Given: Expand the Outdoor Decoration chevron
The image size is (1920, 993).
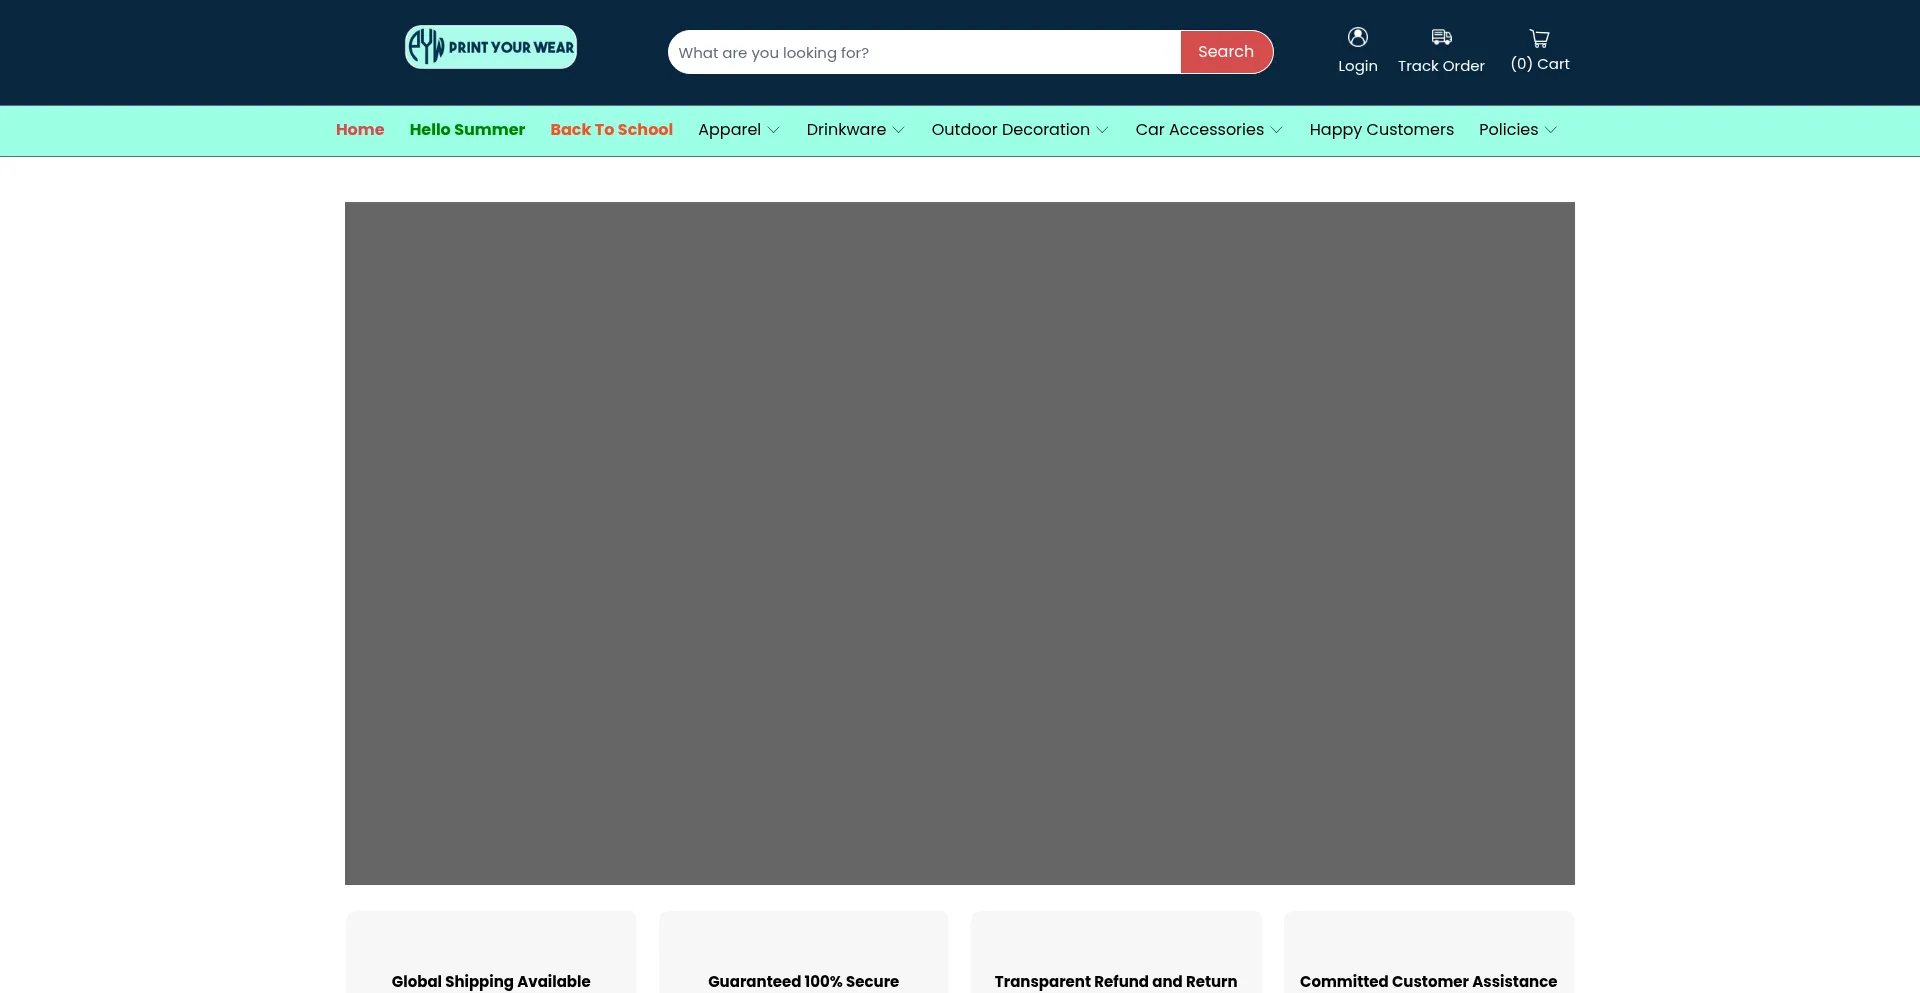Looking at the screenshot, I should click(x=1102, y=130).
